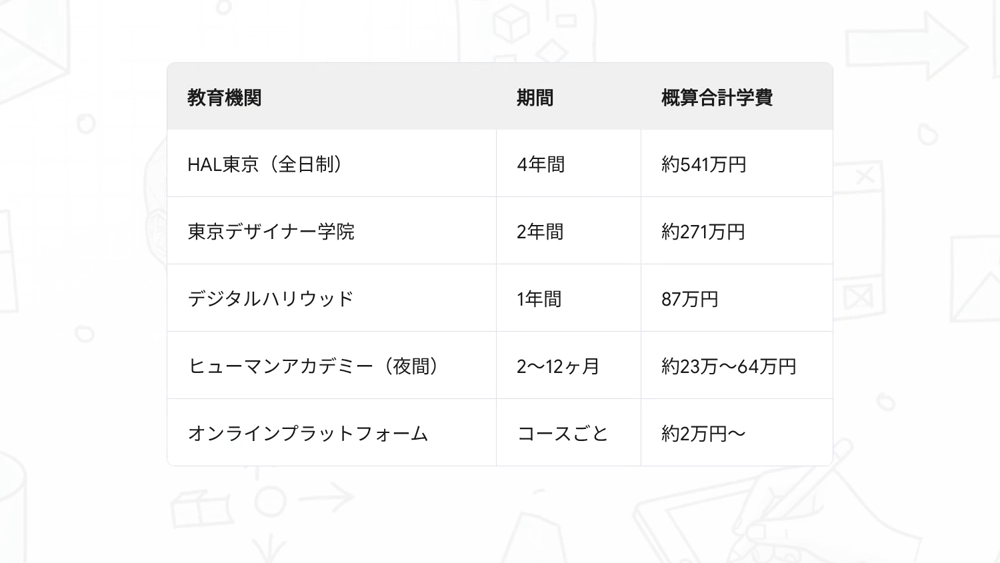Click the sketched cube doodle at top
1000x563 pixels.
512,25
